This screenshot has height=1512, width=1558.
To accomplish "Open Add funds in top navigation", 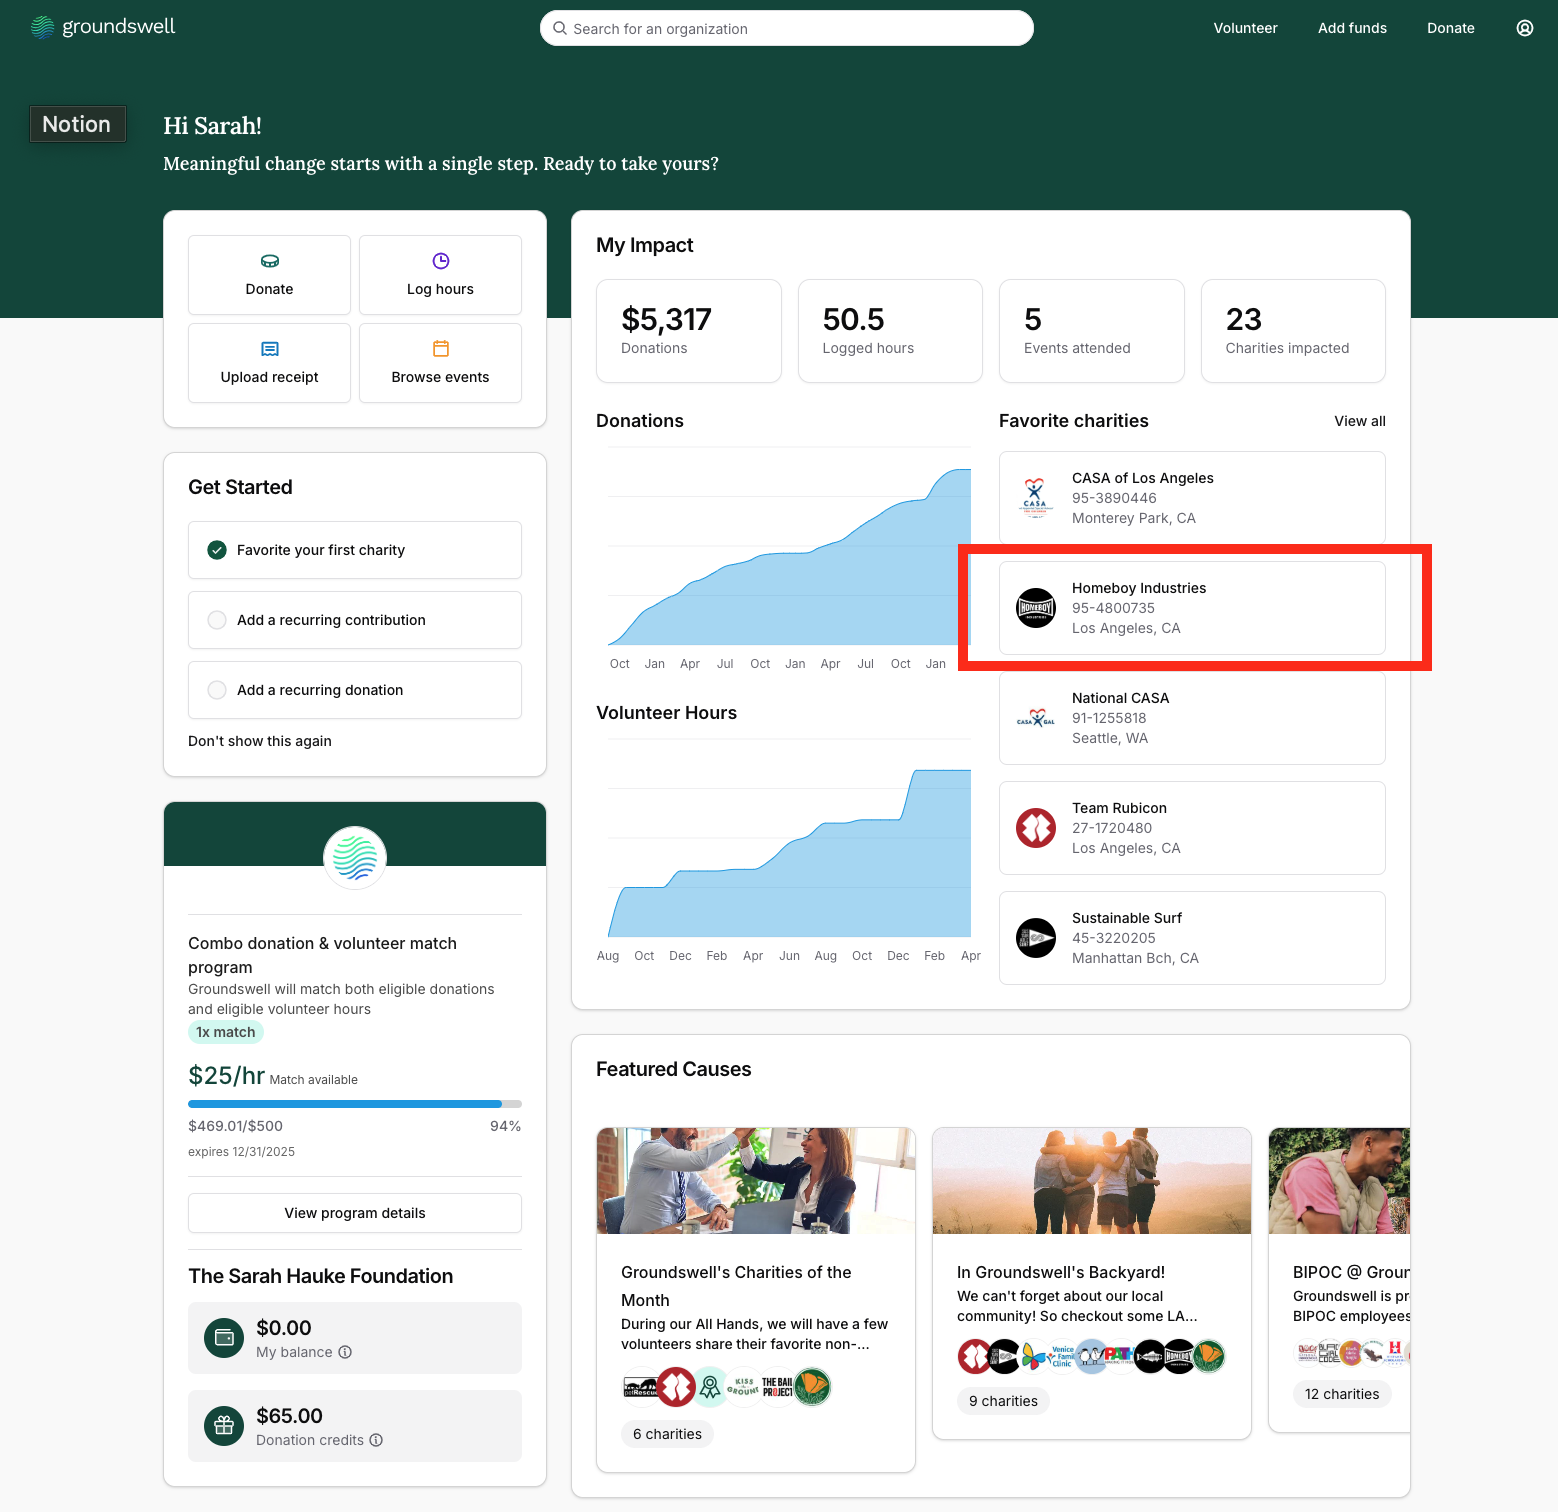I will pyautogui.click(x=1352, y=28).
